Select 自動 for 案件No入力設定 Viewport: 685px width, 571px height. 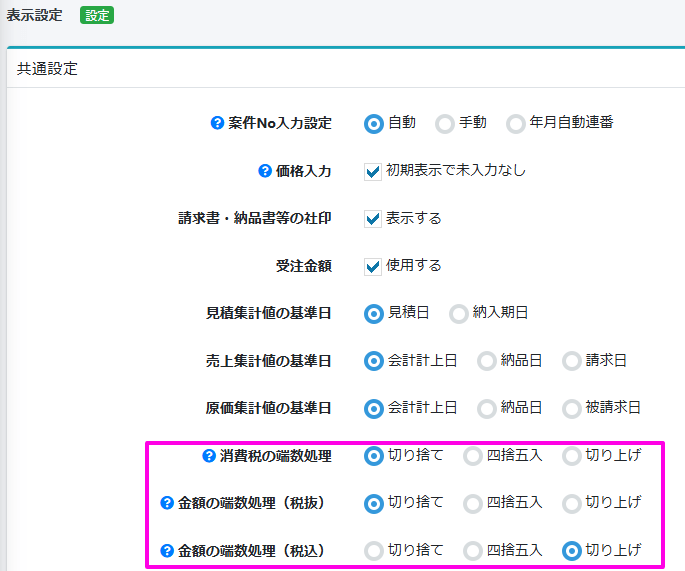tap(374, 124)
